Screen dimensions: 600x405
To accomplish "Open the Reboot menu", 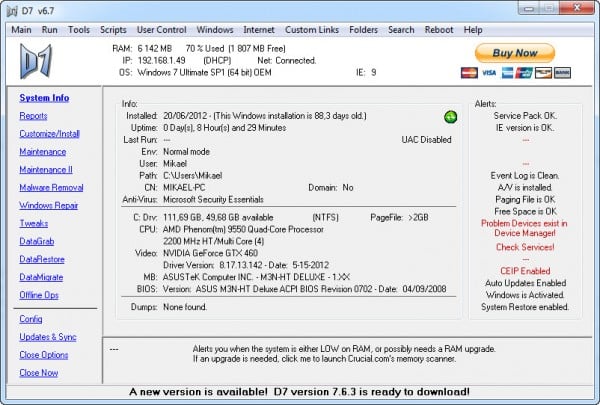I will coord(440,30).
